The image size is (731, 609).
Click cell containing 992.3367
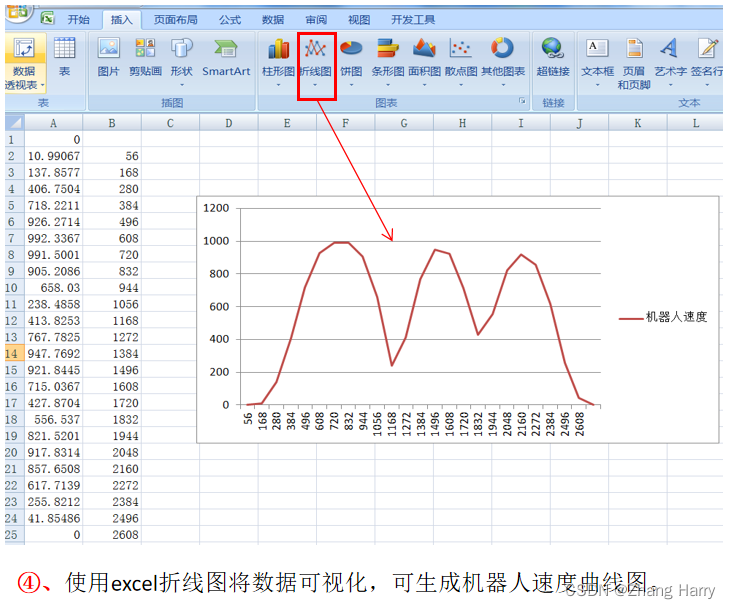(54, 238)
